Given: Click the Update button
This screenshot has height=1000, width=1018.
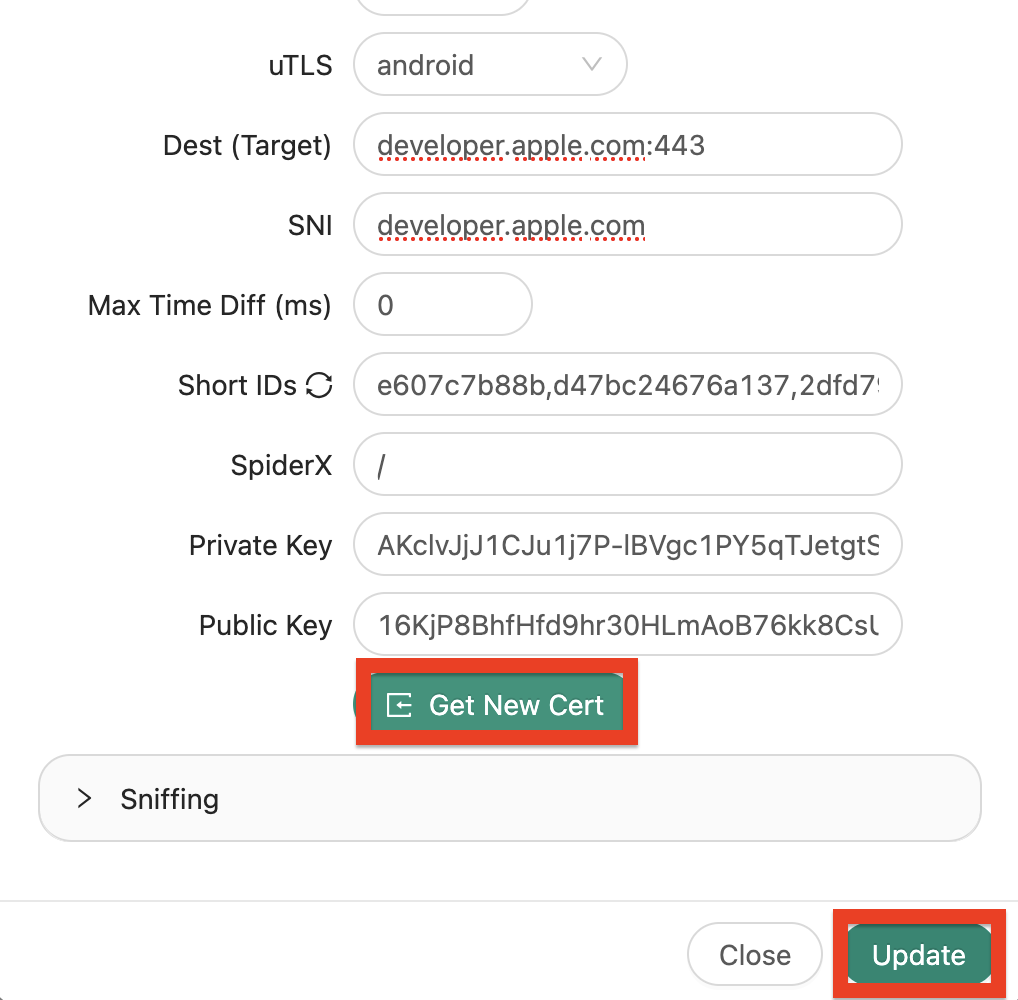Looking at the screenshot, I should click(x=918, y=954).
